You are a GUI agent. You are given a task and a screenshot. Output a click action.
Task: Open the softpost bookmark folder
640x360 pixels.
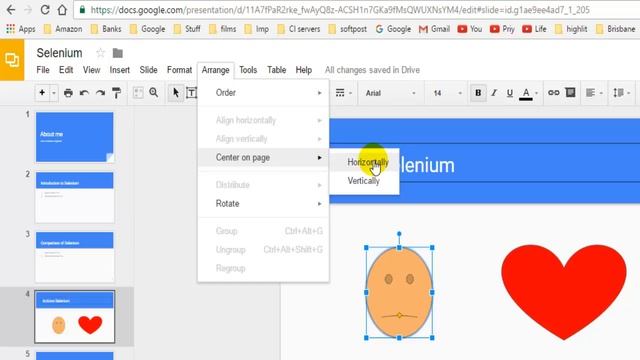(347, 29)
